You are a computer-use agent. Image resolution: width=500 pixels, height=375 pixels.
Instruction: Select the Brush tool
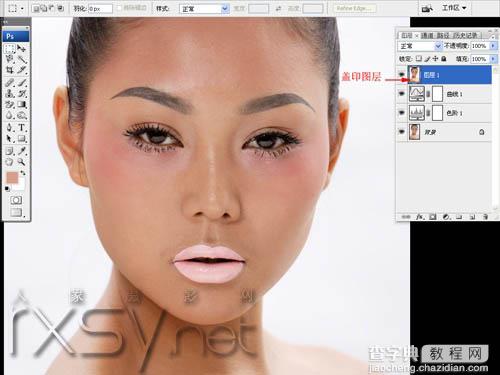click(22, 82)
